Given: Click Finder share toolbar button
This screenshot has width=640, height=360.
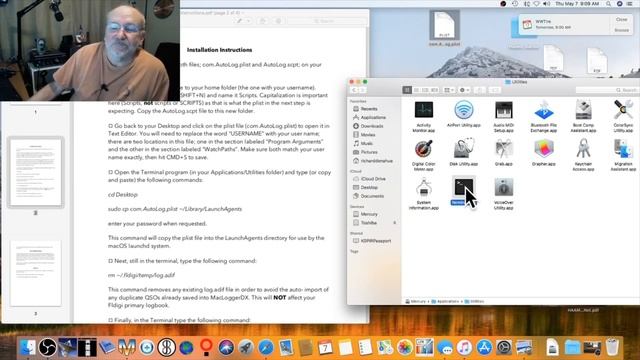Looking at the screenshot, I should (x=480, y=90).
